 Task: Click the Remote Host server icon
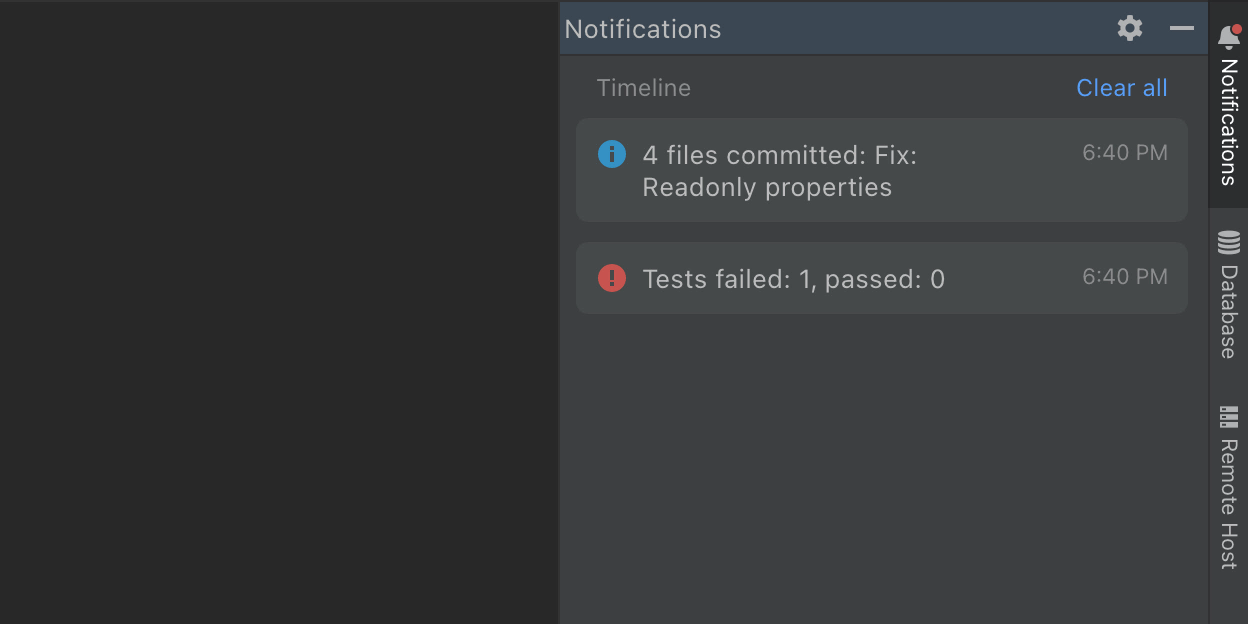(1229, 416)
